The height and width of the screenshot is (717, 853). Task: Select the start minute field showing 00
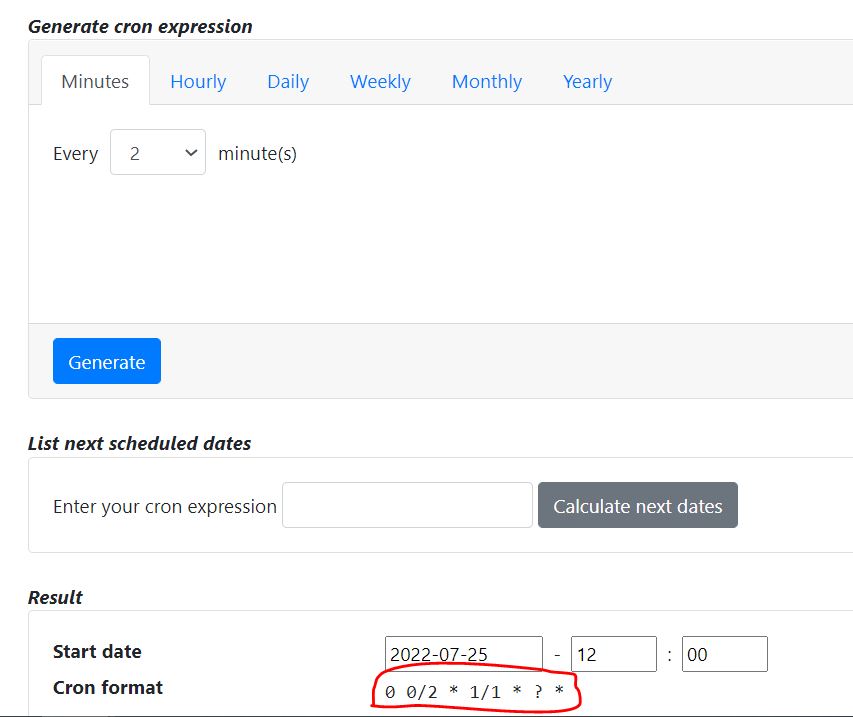724,654
